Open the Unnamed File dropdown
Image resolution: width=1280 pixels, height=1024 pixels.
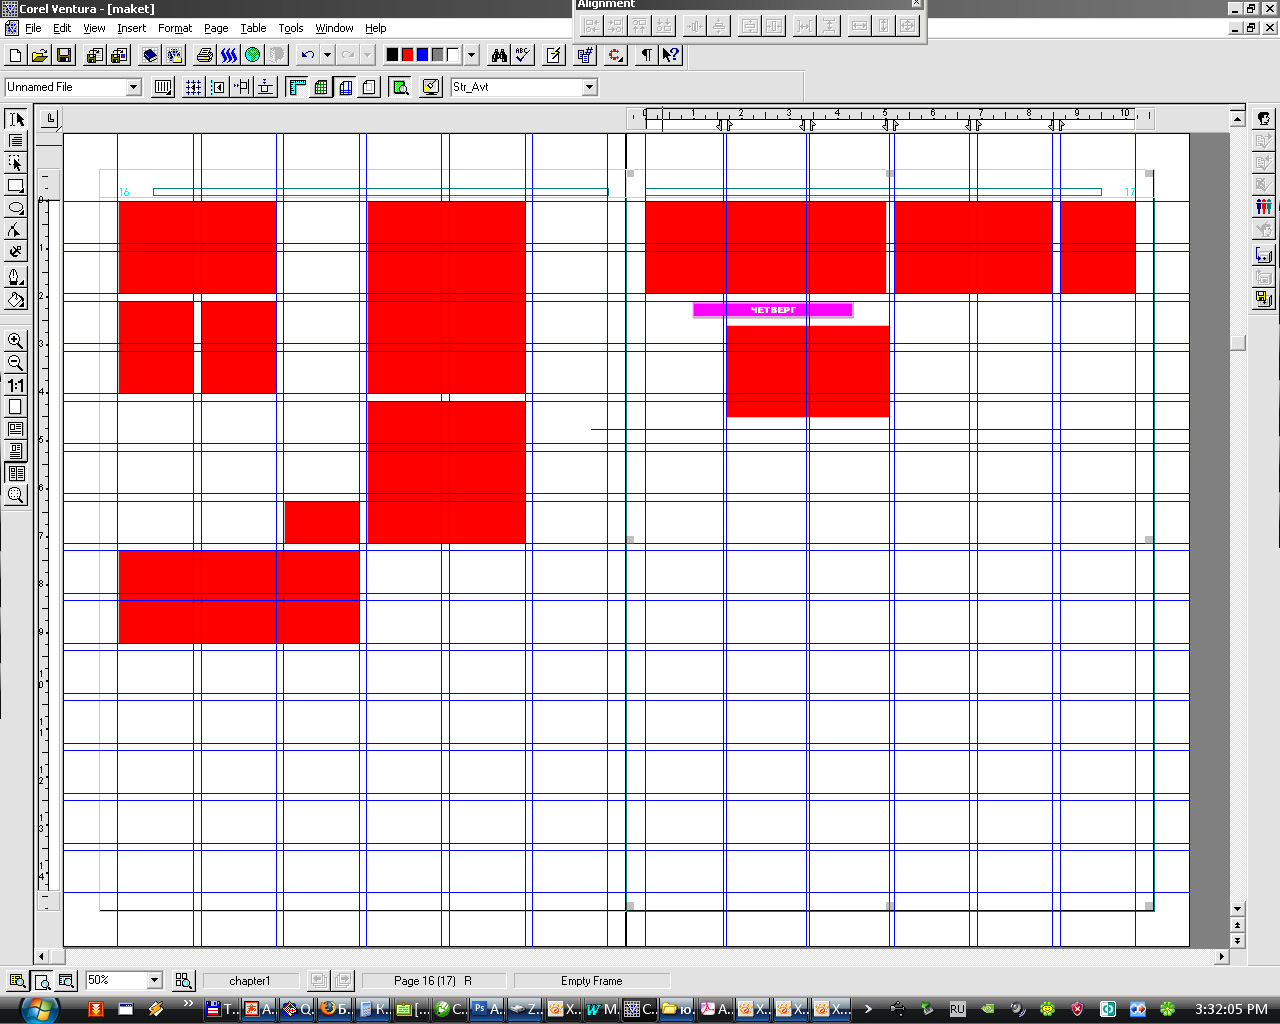coord(133,87)
